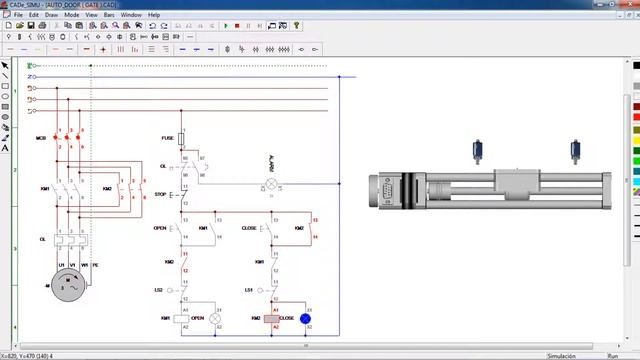
Task: Select the rectangle outline tool
Action: (x=5, y=86)
